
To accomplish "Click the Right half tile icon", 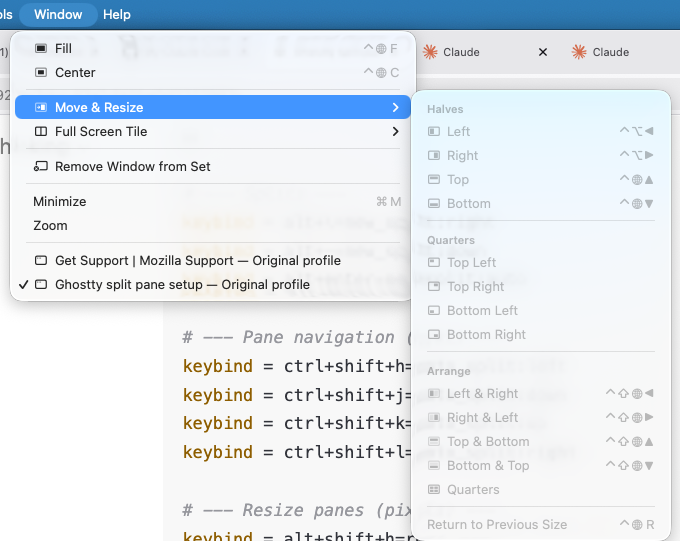I will pos(433,155).
